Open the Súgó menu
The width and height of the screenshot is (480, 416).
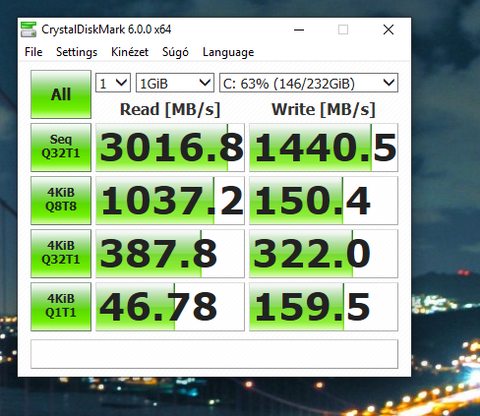(175, 52)
